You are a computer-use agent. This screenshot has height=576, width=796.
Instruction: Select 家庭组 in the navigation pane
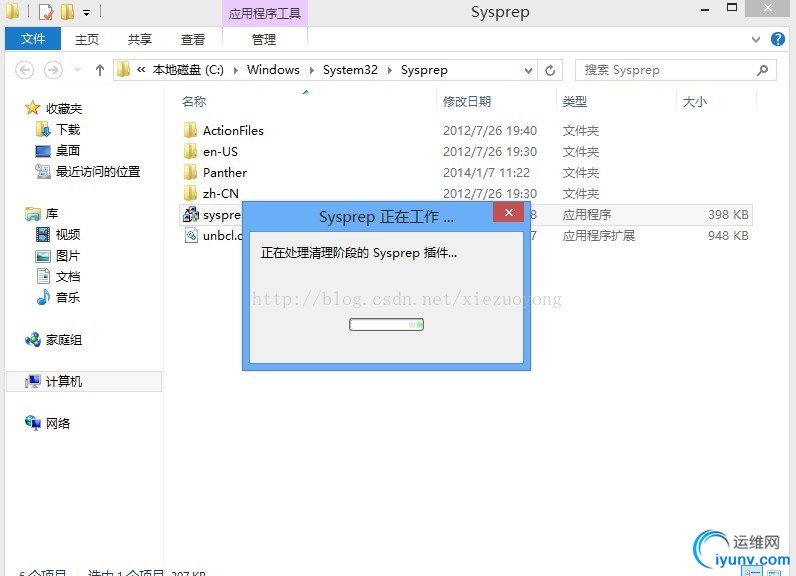[64, 340]
